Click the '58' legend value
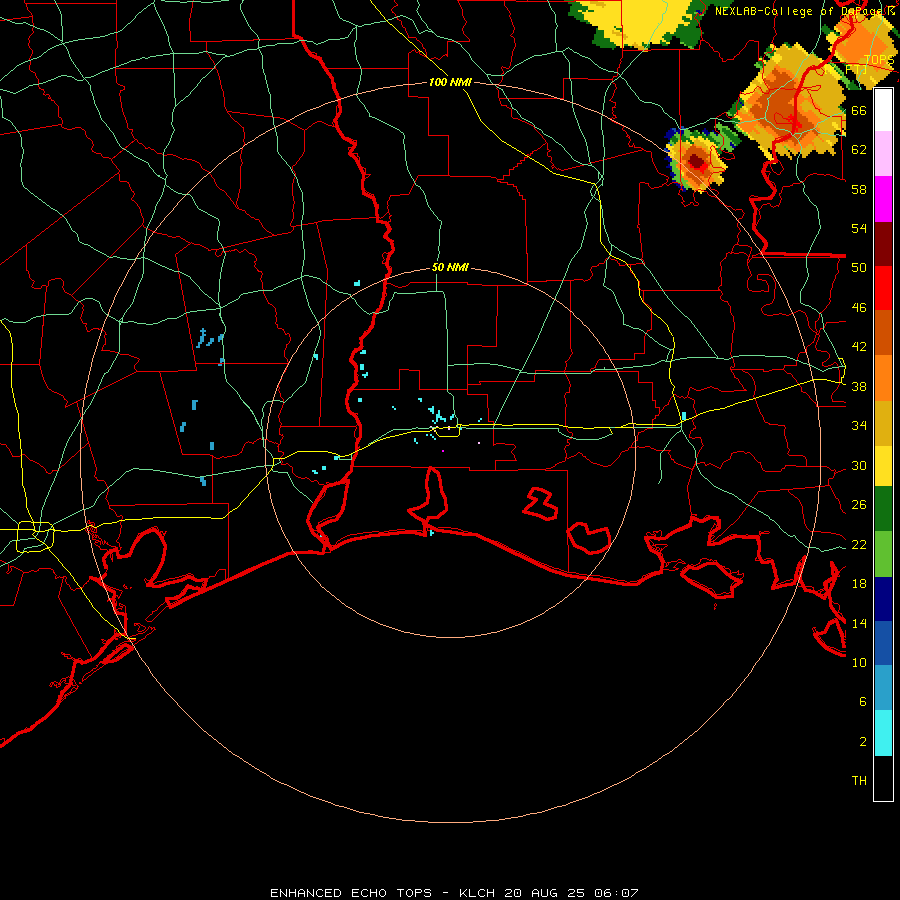 [x=859, y=189]
